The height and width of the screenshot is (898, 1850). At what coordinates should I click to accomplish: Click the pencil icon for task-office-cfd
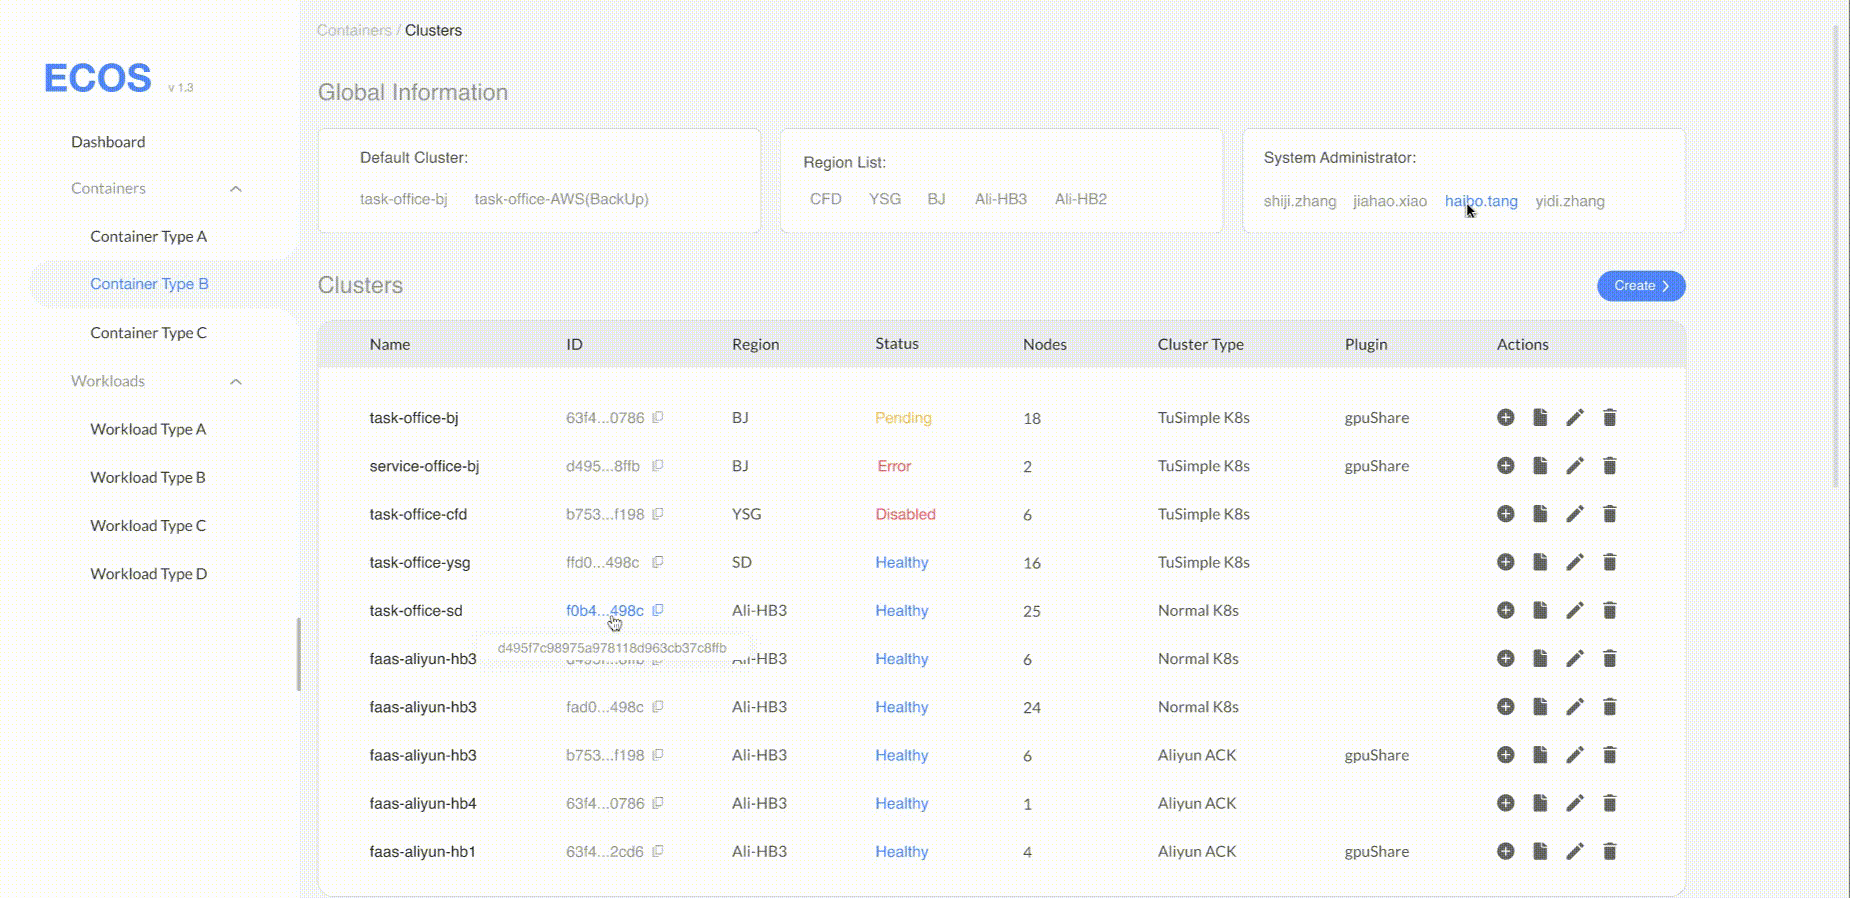coord(1575,513)
